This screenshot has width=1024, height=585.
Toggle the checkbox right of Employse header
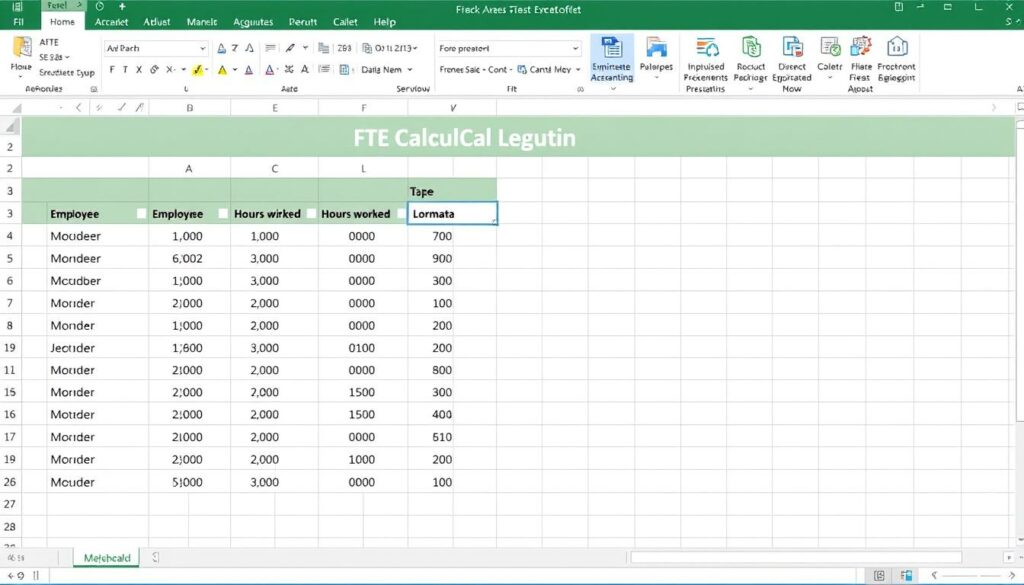pyautogui.click(x=223, y=213)
